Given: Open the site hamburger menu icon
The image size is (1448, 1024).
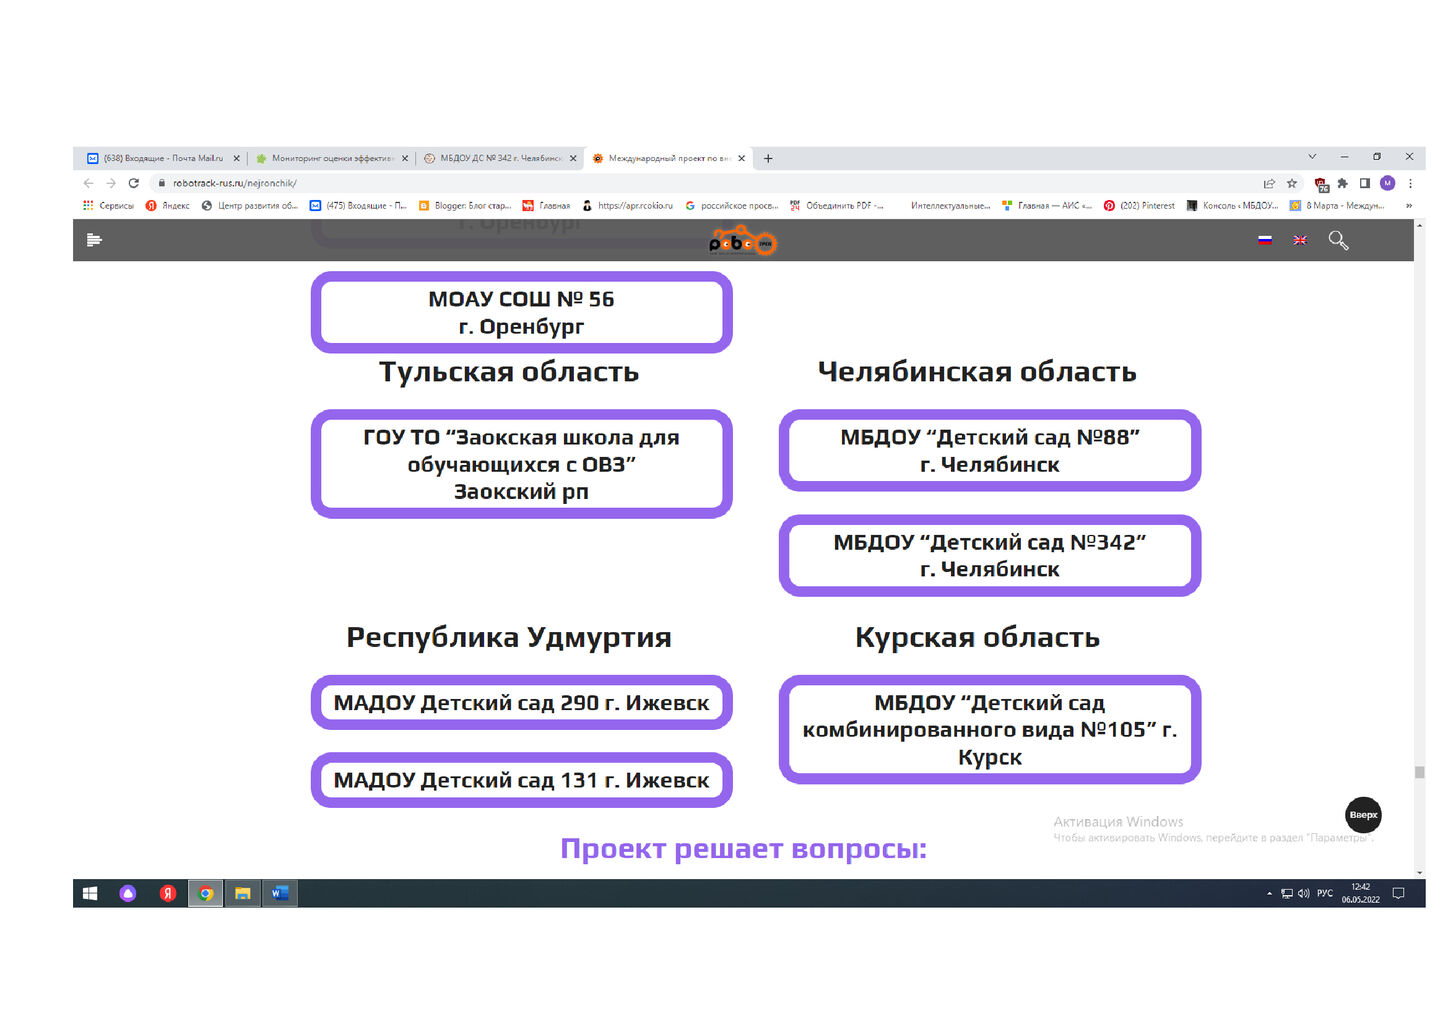Looking at the screenshot, I should click(x=94, y=240).
